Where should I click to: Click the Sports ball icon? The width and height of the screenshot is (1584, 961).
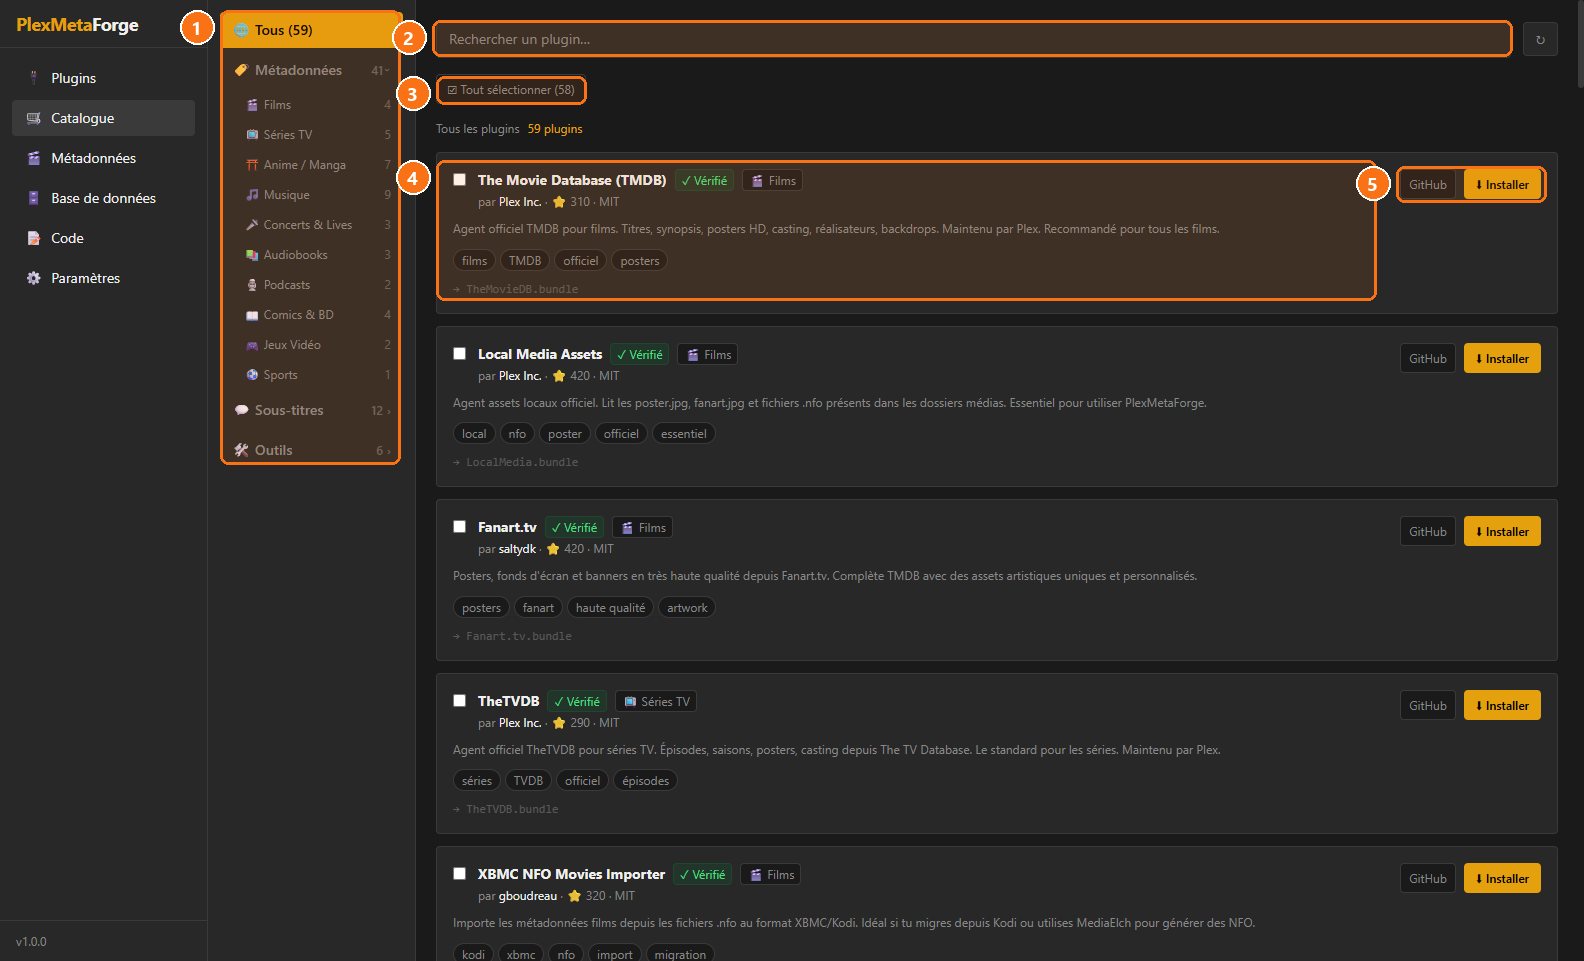[253, 375]
